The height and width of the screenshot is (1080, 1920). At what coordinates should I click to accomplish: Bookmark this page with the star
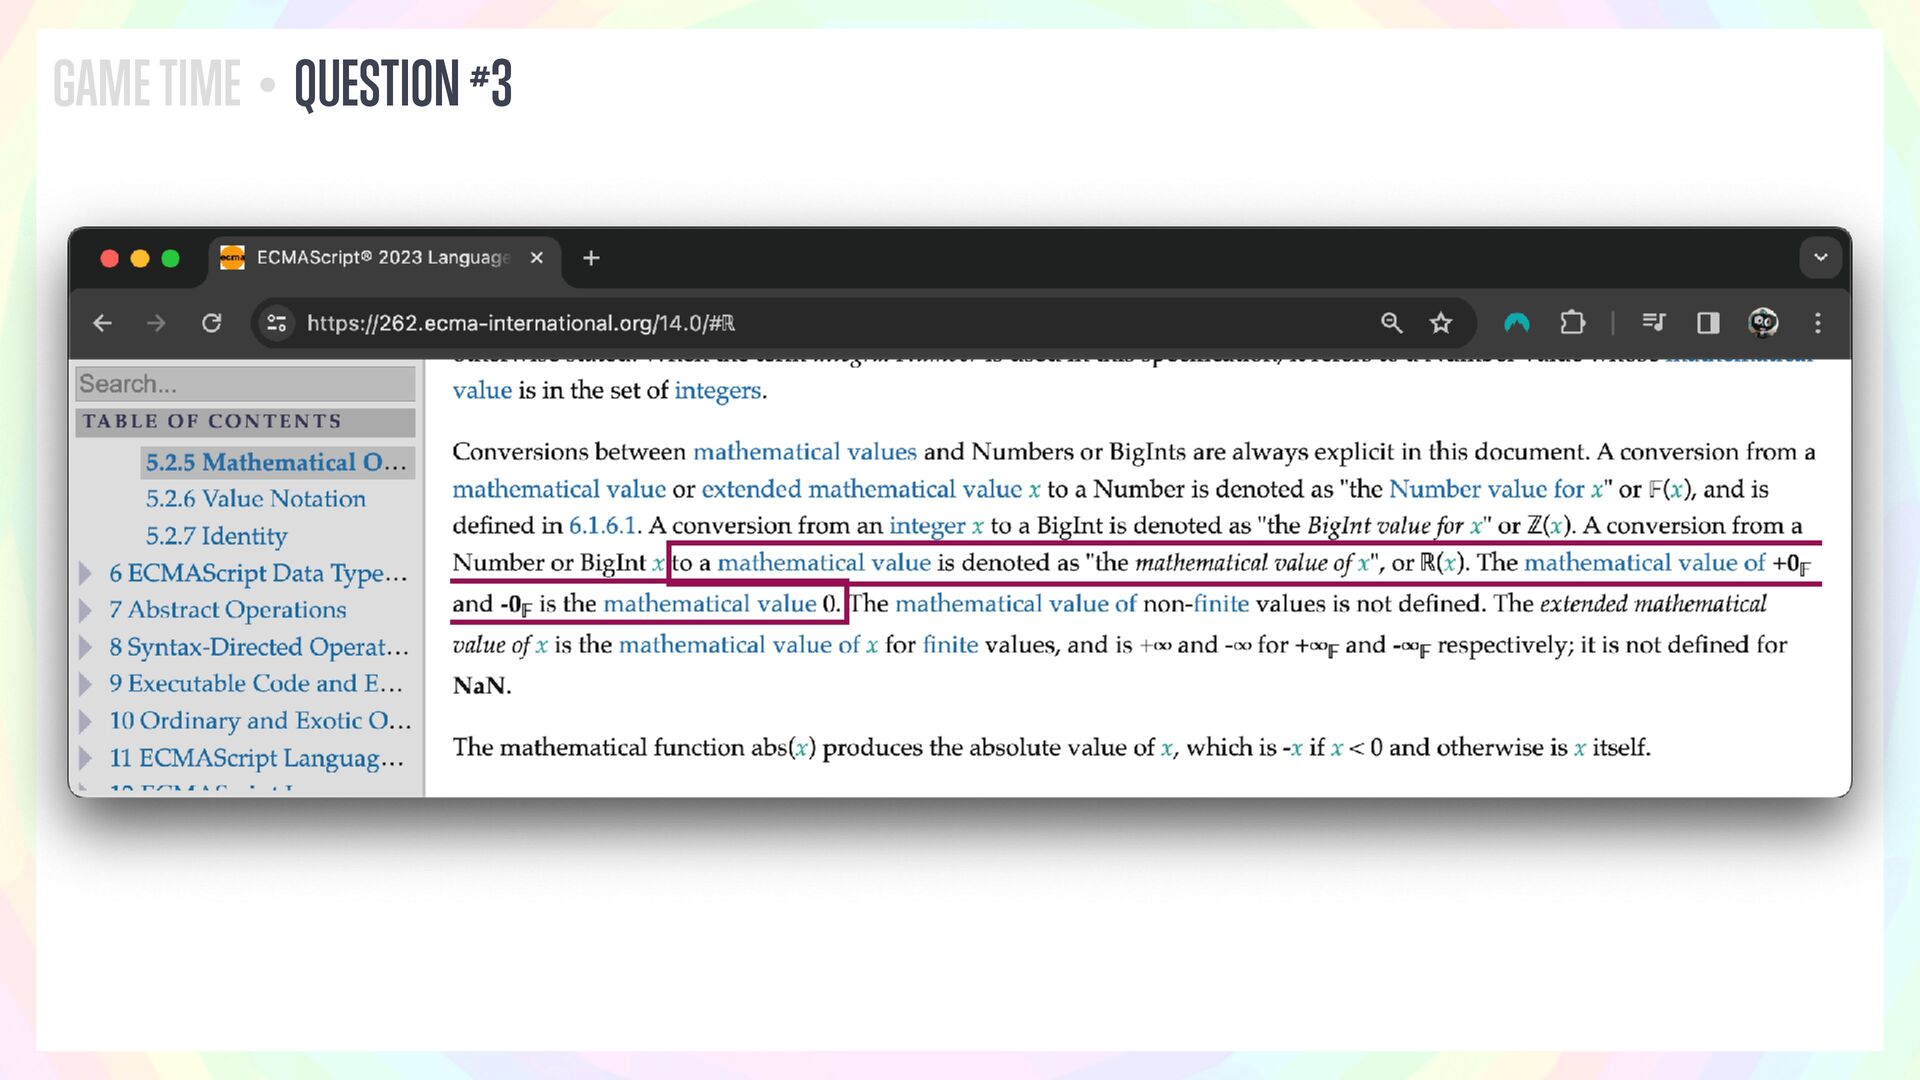tap(1440, 323)
